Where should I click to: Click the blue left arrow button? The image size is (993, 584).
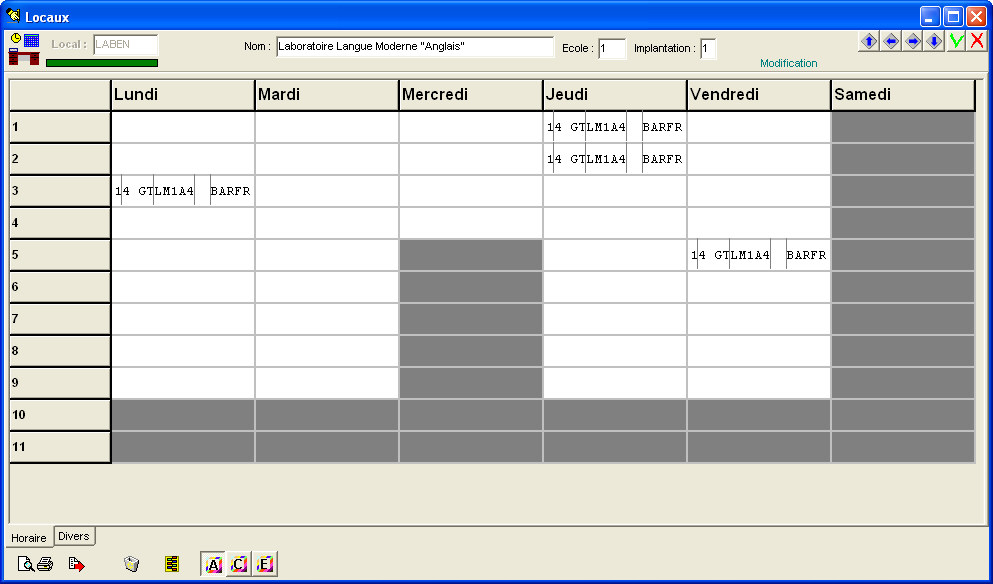[x=891, y=41]
